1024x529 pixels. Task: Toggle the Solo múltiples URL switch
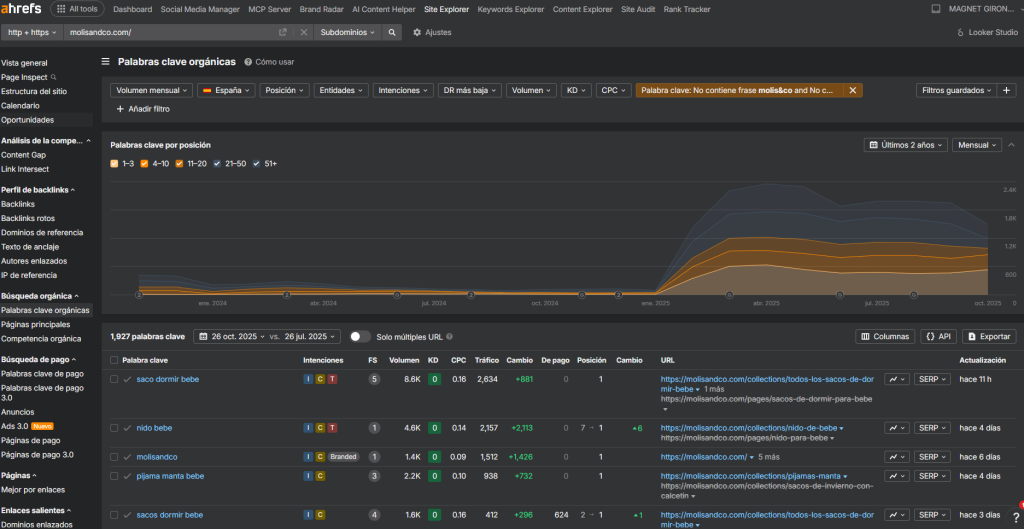(359, 337)
